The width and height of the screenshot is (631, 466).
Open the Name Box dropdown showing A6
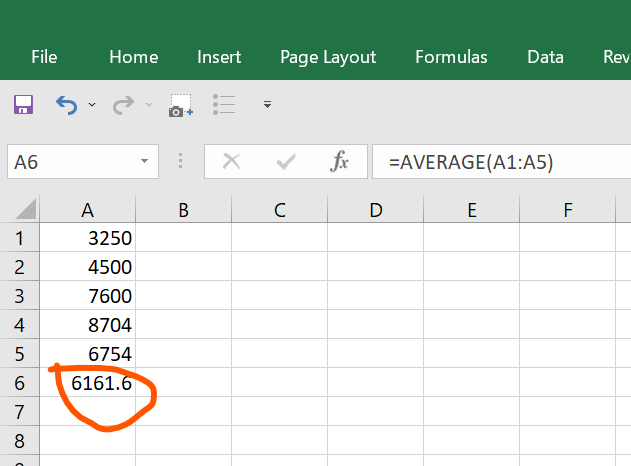coord(144,161)
